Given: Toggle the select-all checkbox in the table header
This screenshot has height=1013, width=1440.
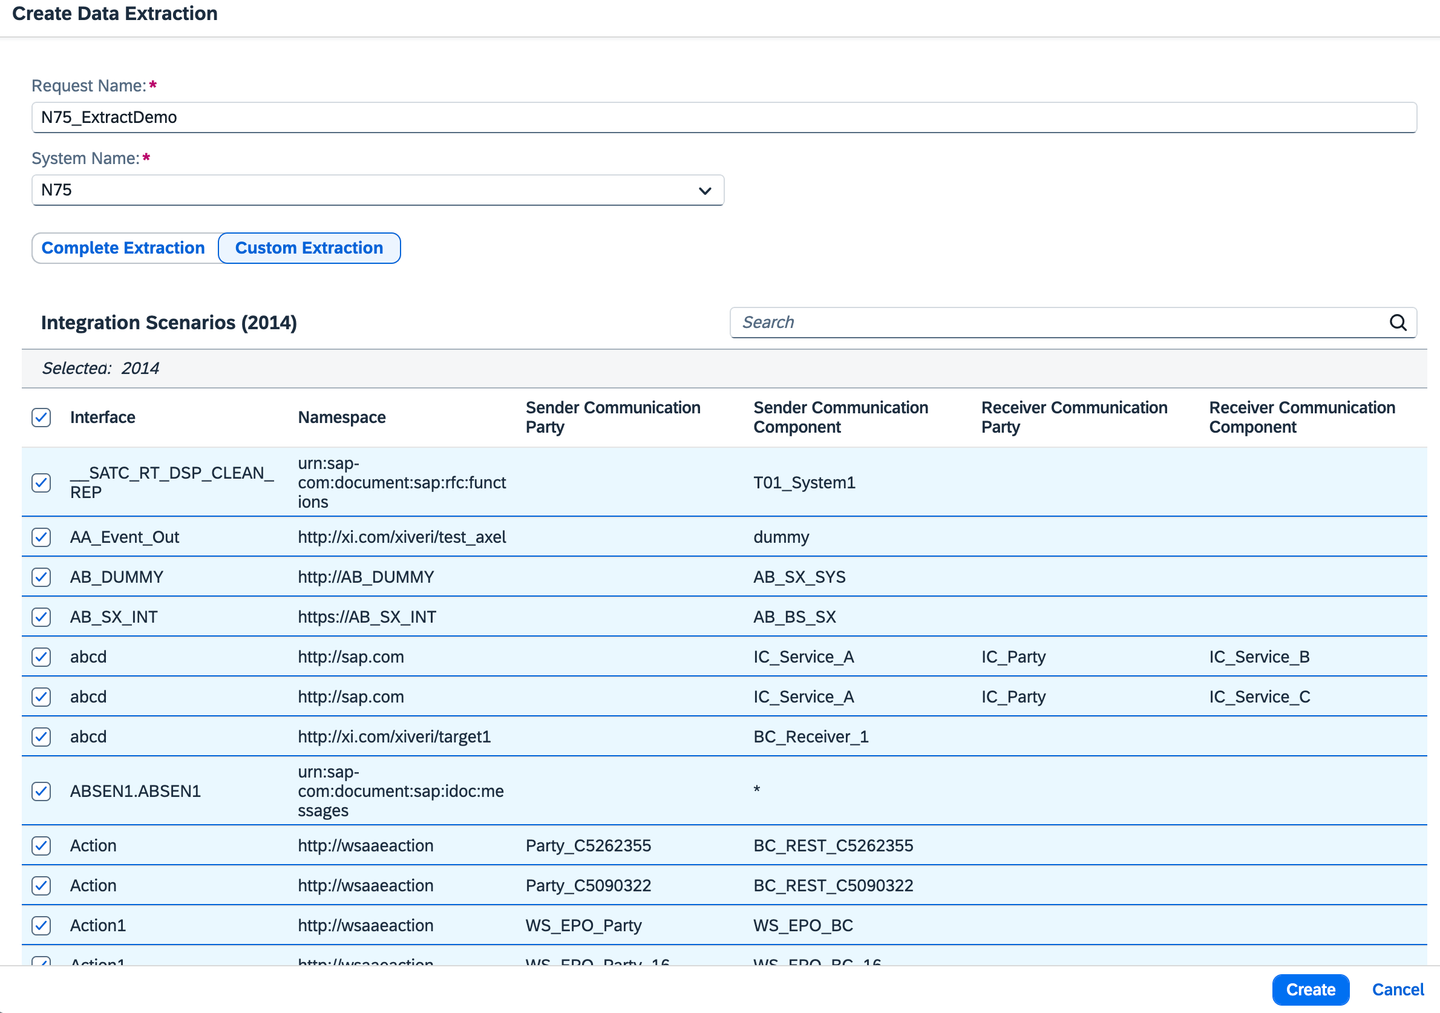Looking at the screenshot, I should (41, 417).
